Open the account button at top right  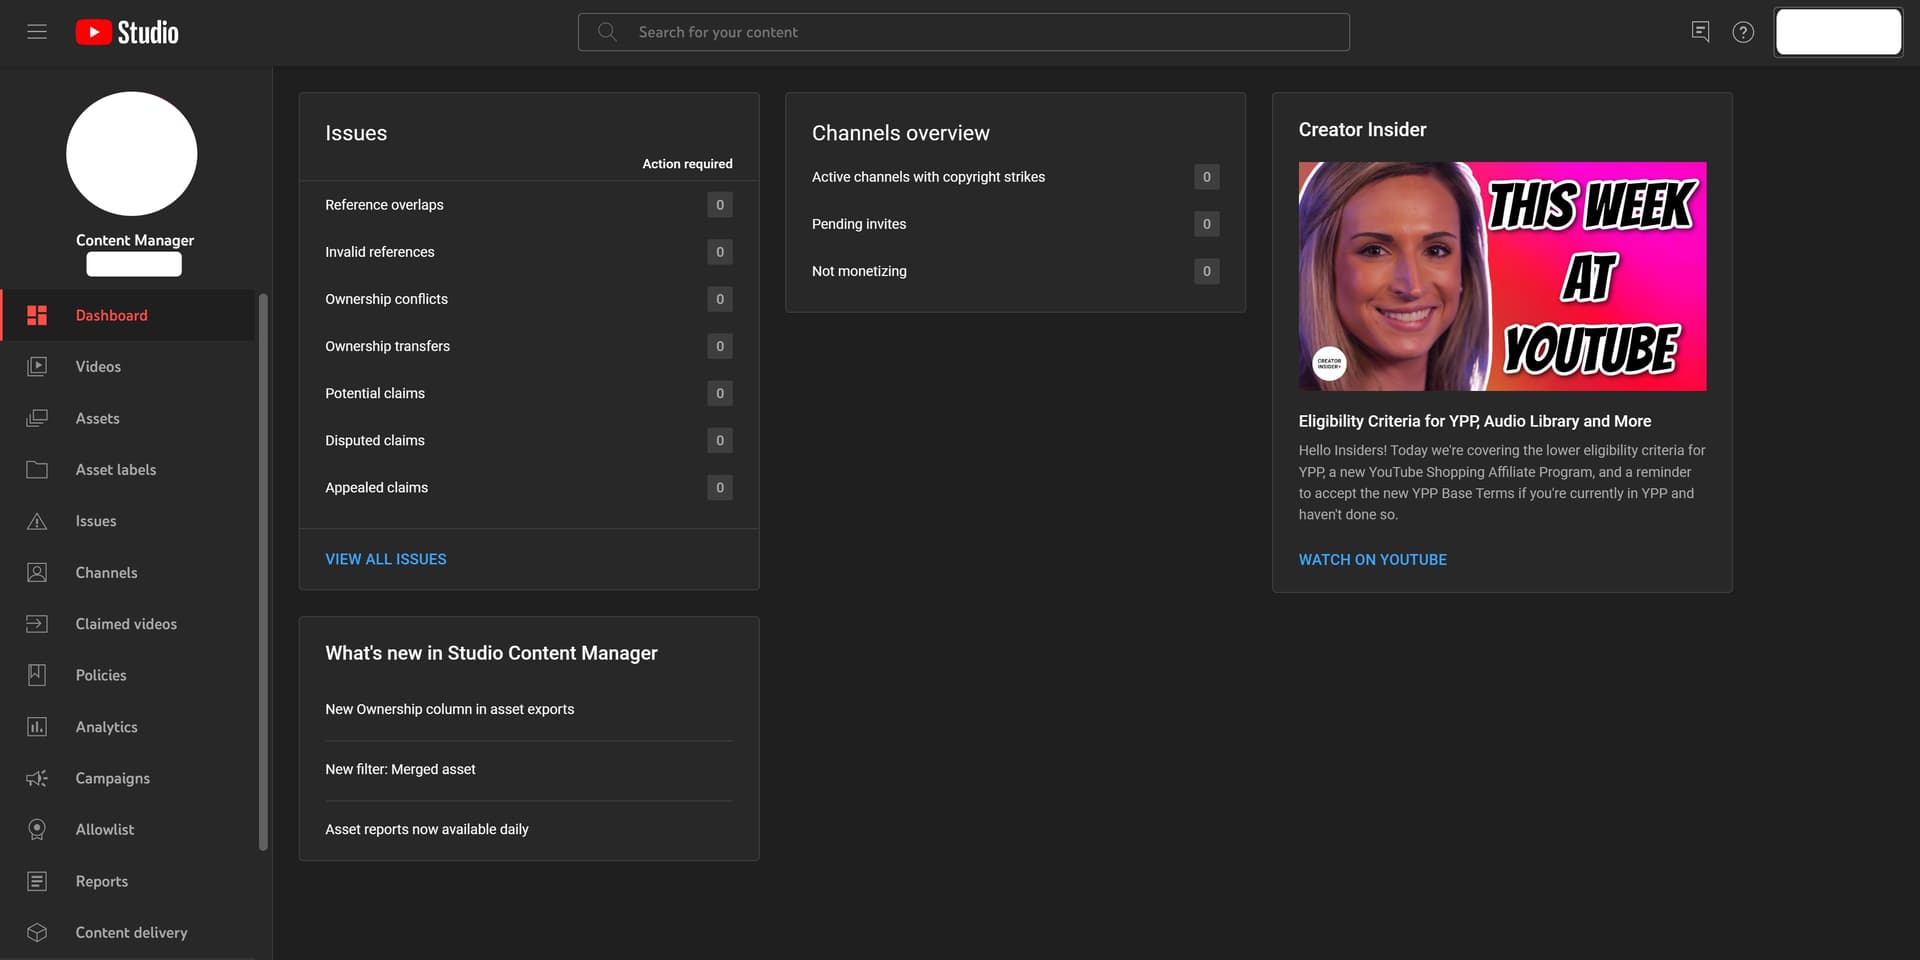1838,32
